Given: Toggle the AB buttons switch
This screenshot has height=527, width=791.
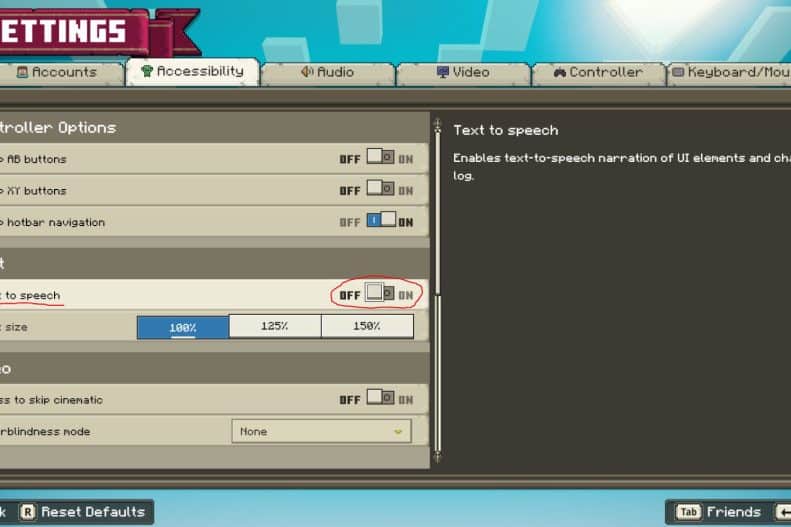Looking at the screenshot, I should pyautogui.click(x=380, y=157).
